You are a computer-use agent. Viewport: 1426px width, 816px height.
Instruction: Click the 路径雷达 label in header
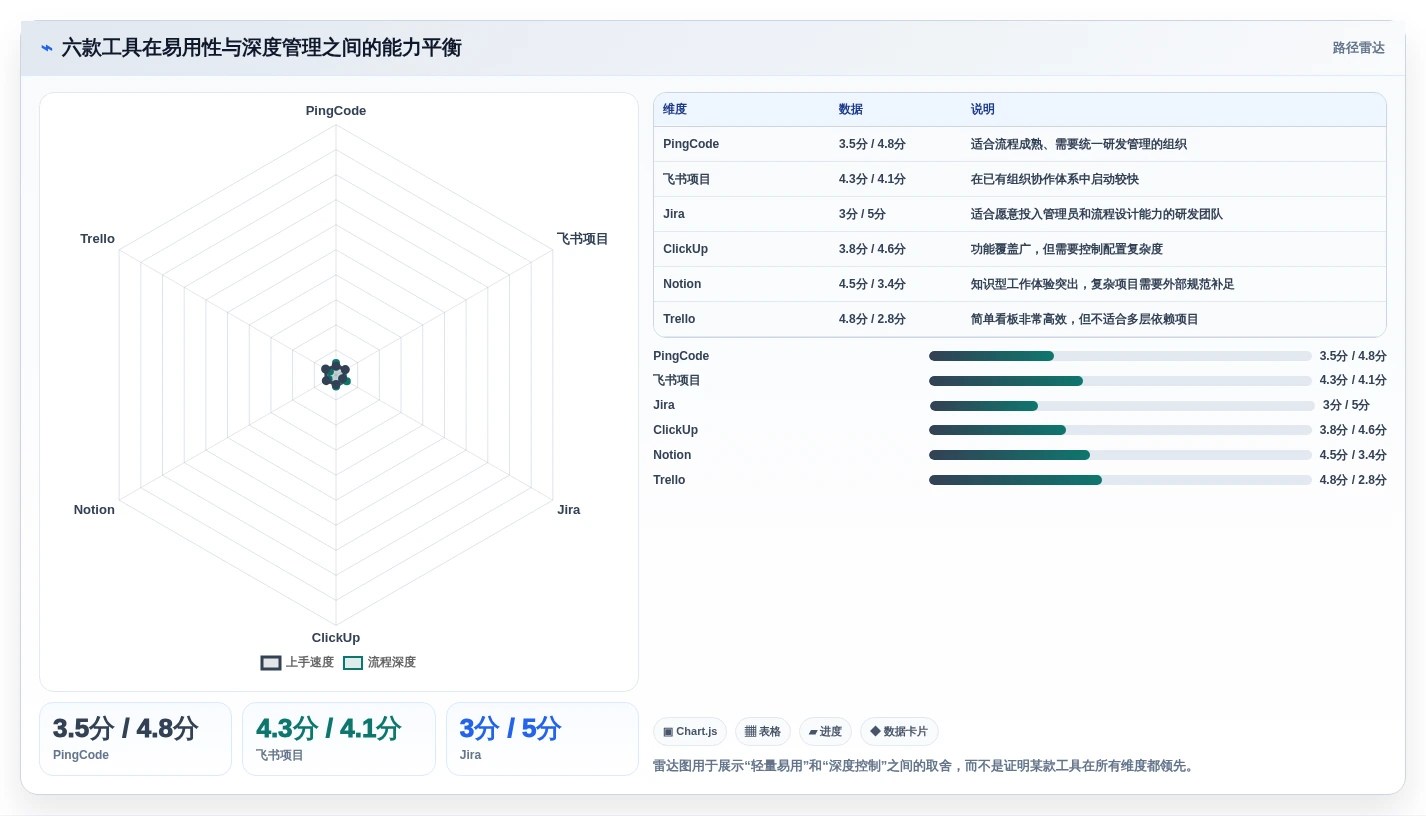point(1358,48)
